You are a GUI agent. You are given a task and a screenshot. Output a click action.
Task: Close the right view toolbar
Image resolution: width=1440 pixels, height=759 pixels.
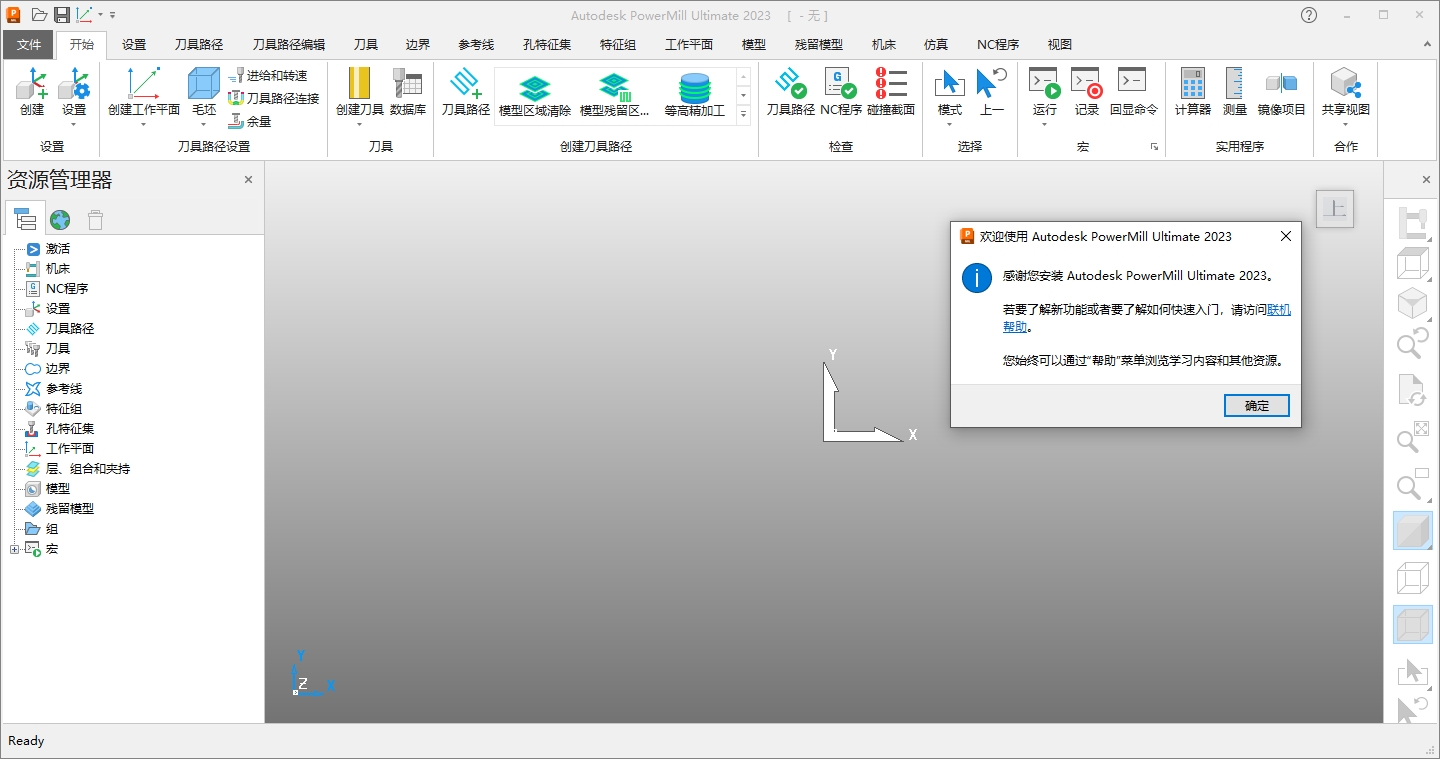pos(1427,180)
